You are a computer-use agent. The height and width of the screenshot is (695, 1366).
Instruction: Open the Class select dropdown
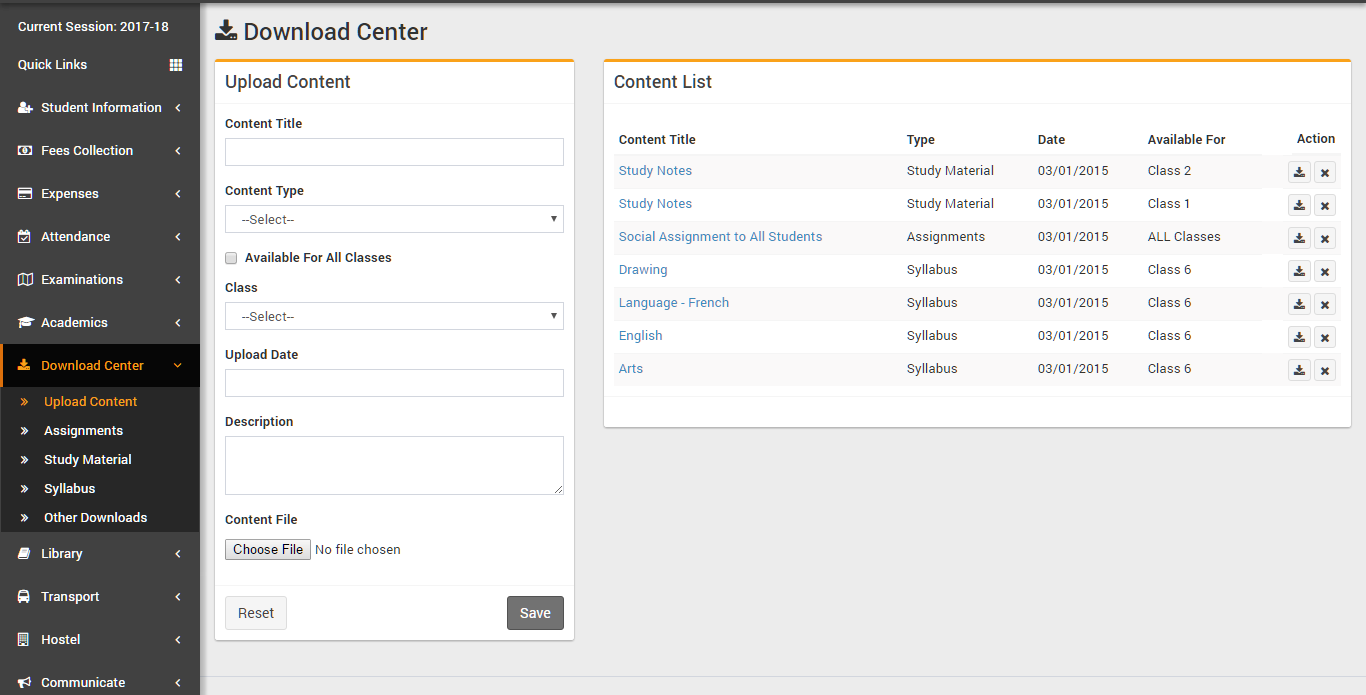(394, 316)
